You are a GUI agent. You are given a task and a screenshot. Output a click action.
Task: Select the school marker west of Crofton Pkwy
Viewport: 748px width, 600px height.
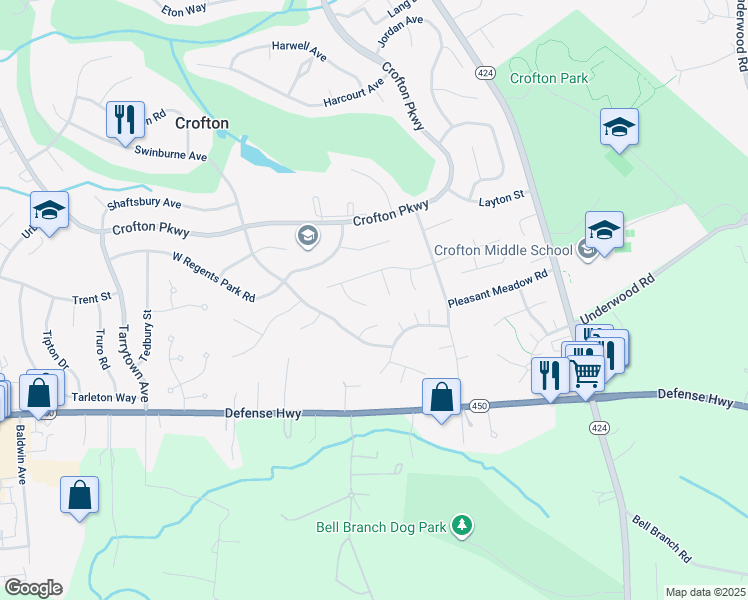tap(49, 210)
